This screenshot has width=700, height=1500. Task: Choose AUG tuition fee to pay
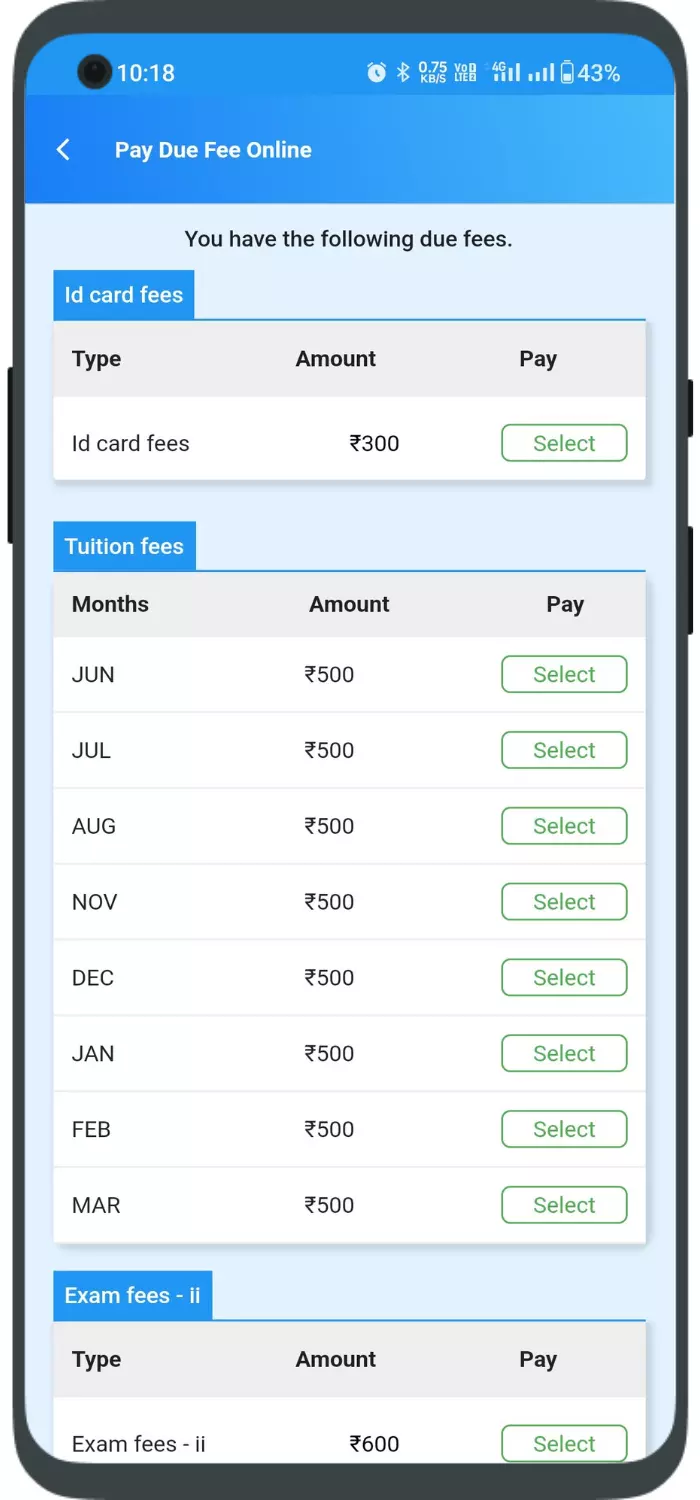coord(563,826)
